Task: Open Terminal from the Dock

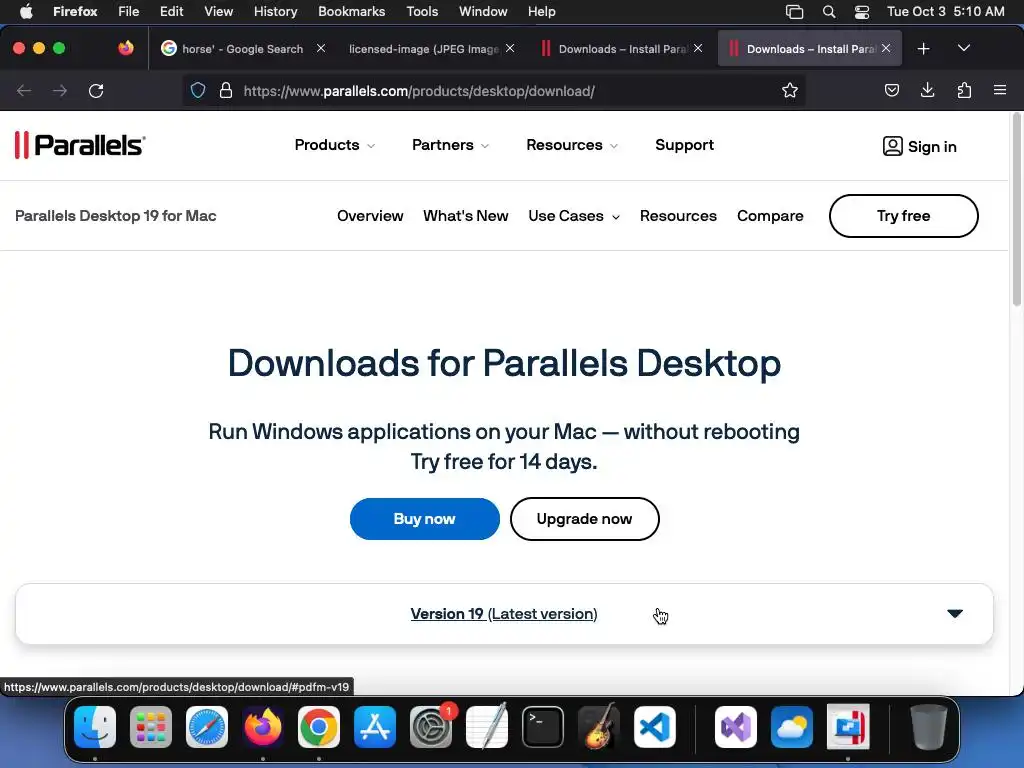Action: click(543, 727)
